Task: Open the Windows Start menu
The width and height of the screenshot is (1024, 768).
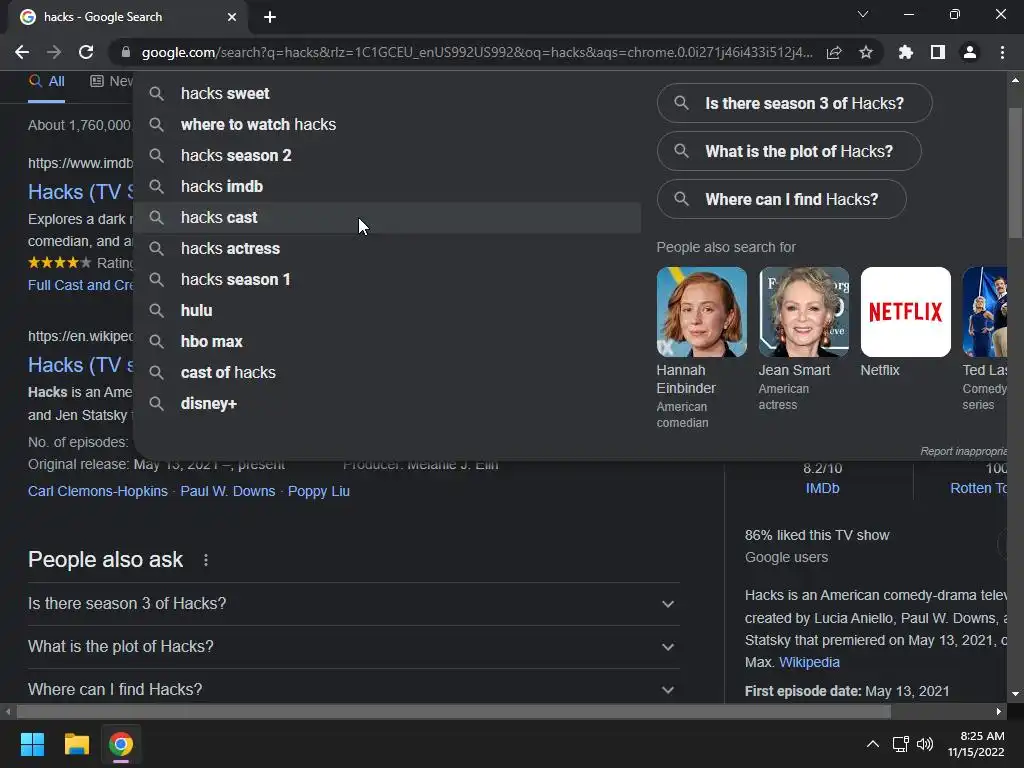Action: (32, 744)
